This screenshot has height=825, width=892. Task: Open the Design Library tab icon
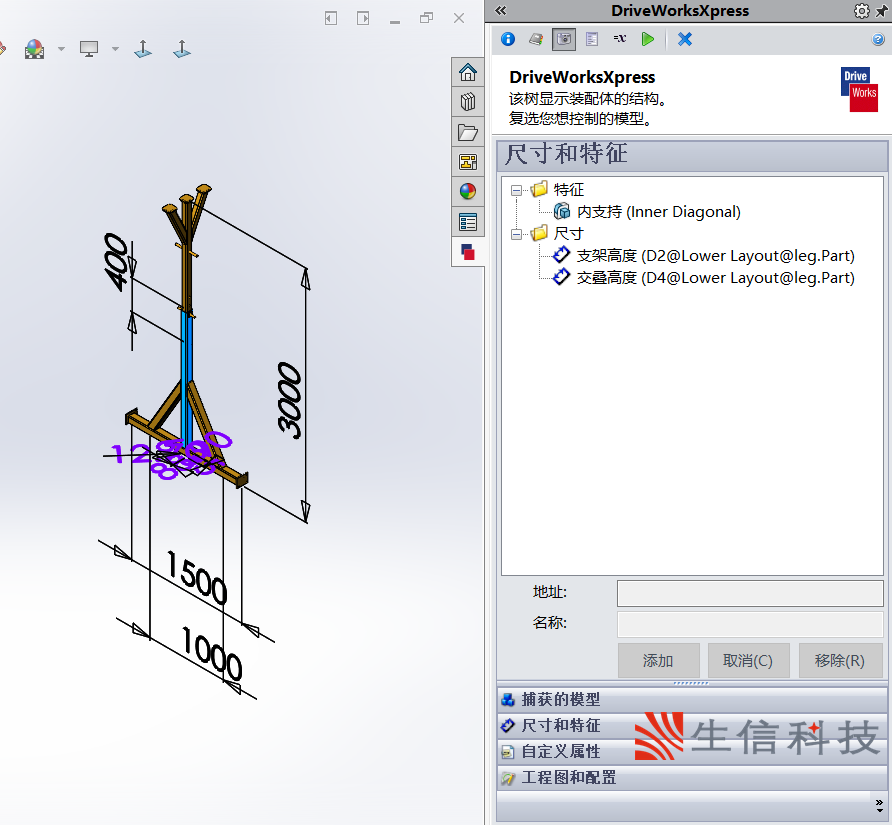click(468, 102)
